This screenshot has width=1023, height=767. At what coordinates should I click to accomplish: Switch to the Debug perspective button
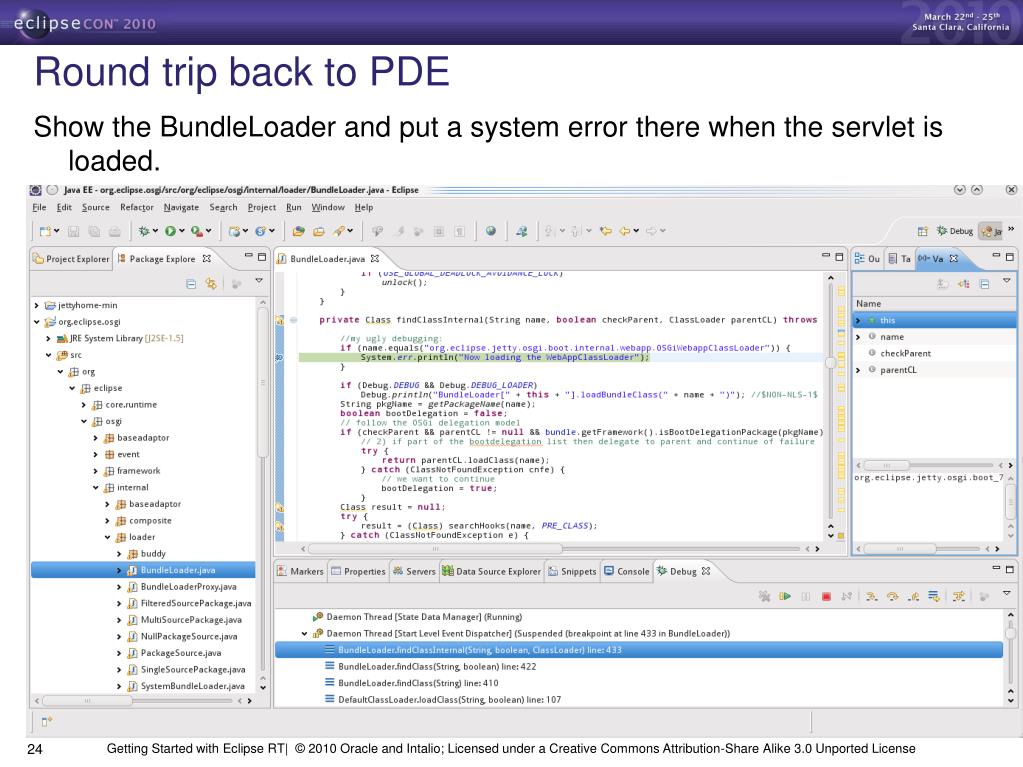(954, 231)
